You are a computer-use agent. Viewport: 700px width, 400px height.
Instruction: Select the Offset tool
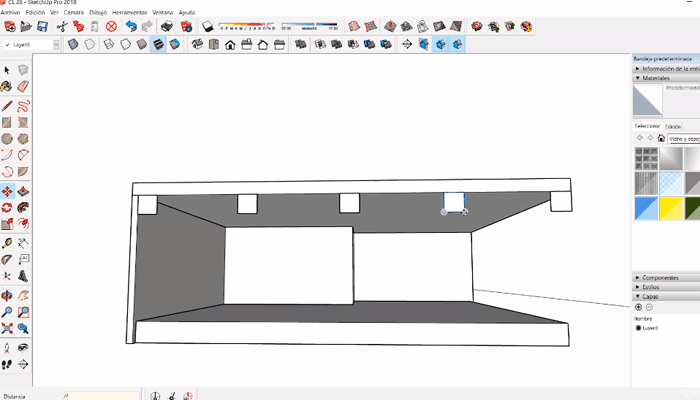click(23, 224)
